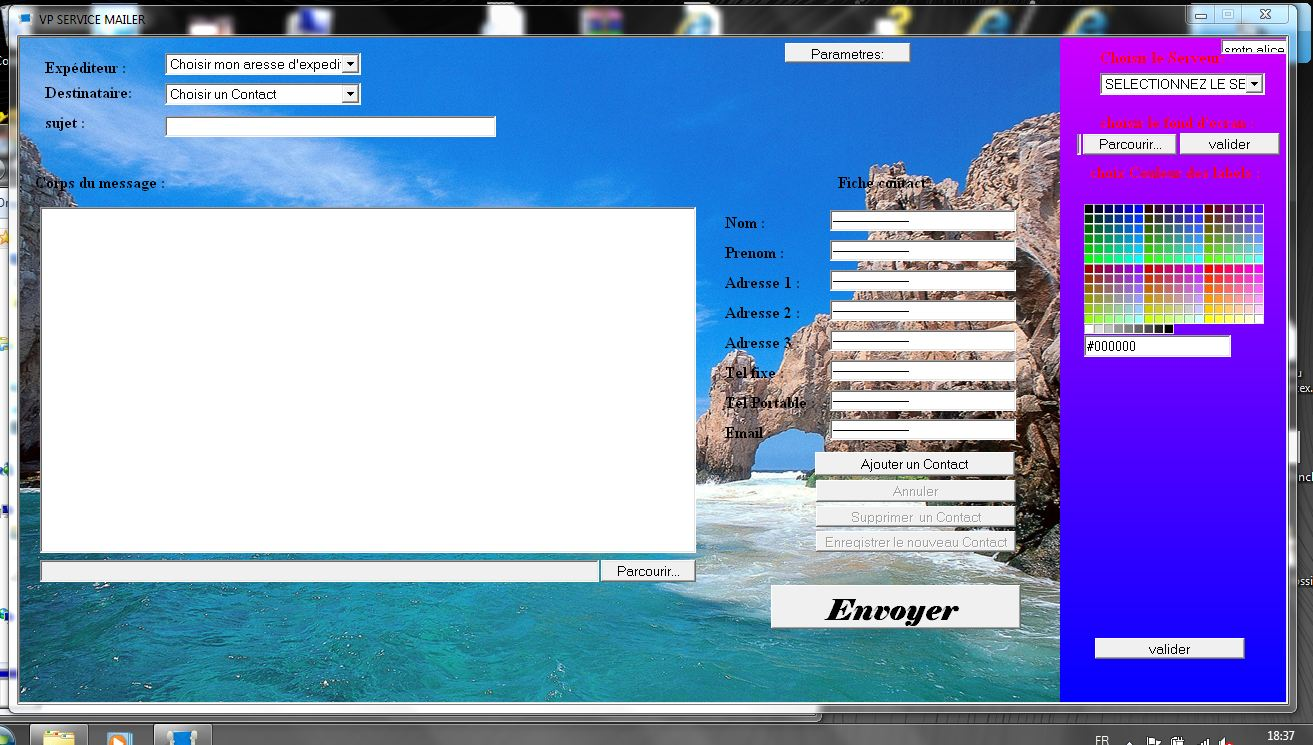The width and height of the screenshot is (1313, 745).
Task: Click valider at the bottom of settings panel
Action: pyautogui.click(x=1169, y=649)
